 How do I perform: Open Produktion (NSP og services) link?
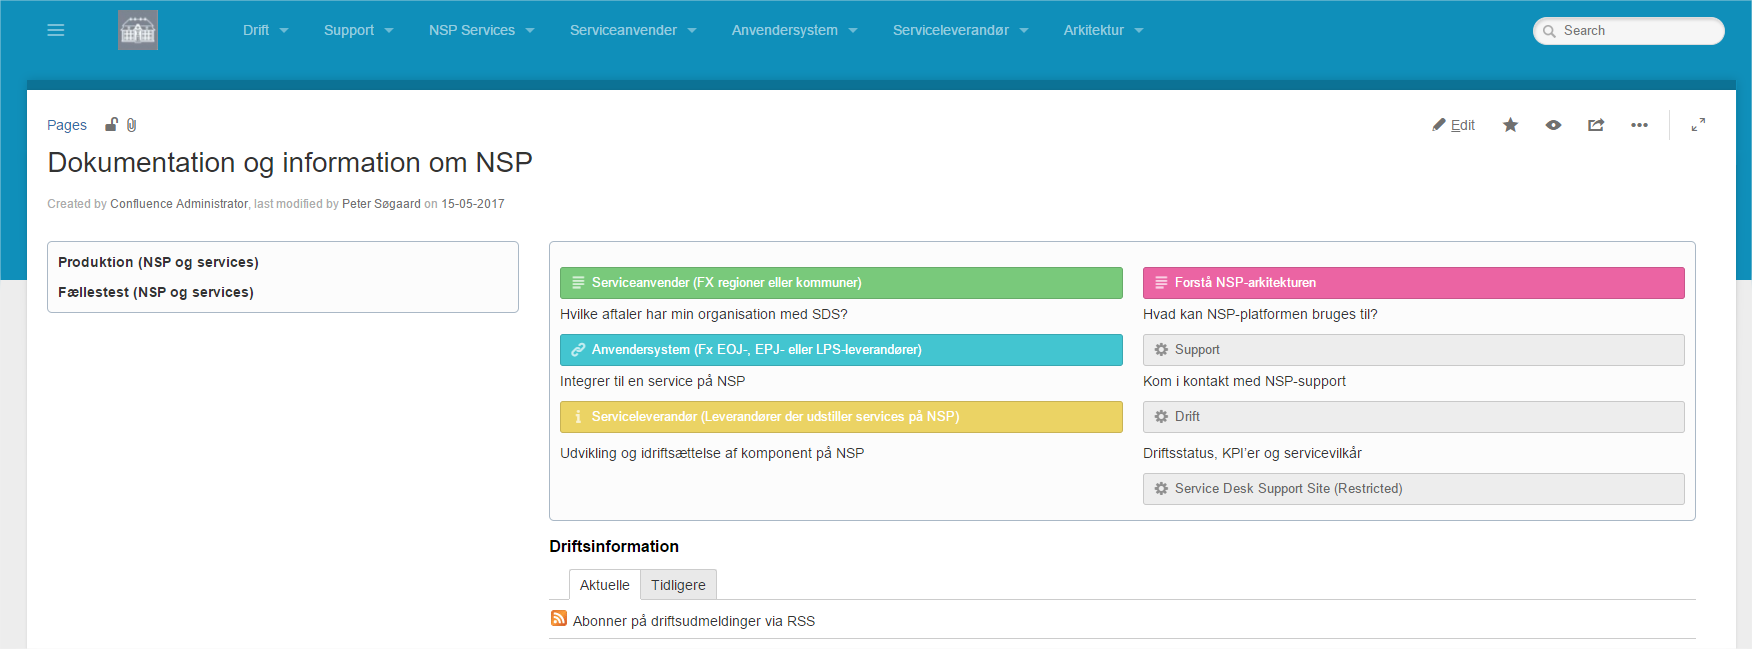pos(158,262)
